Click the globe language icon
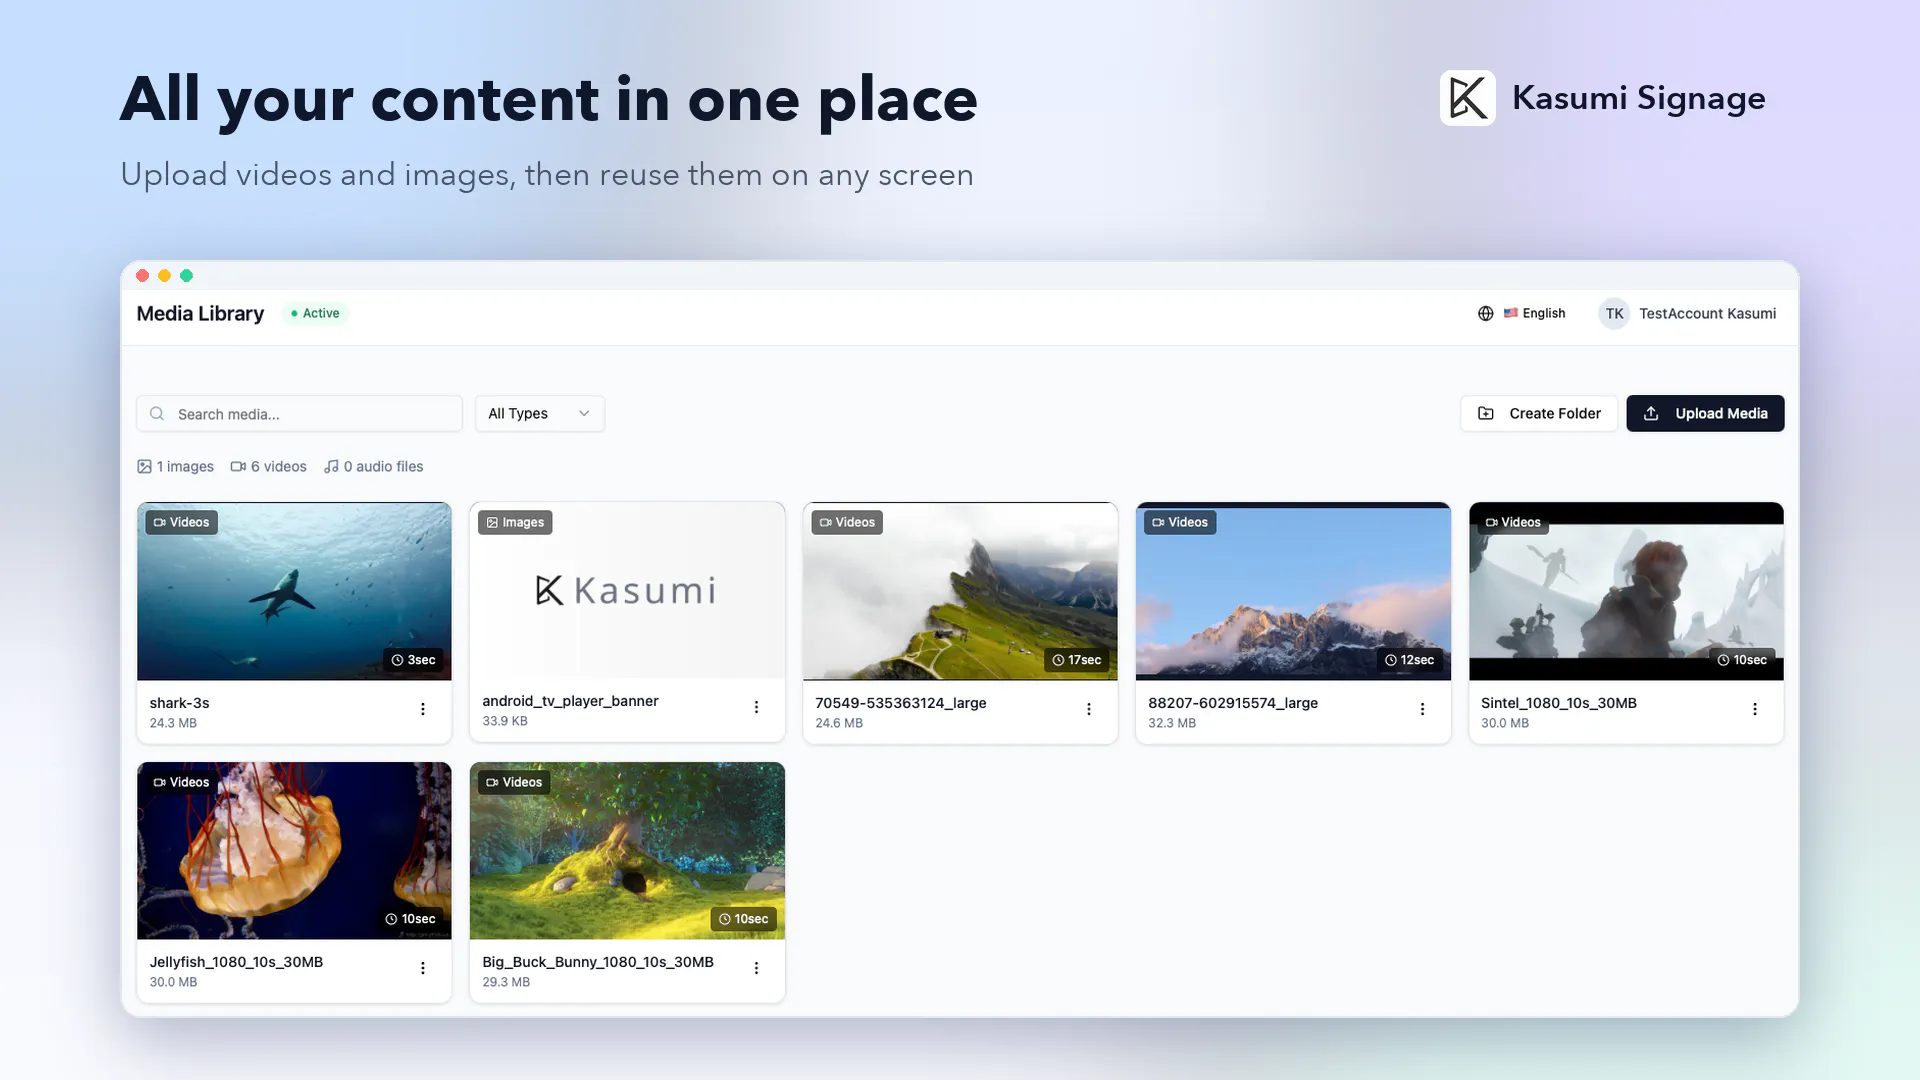The height and width of the screenshot is (1080, 1920). click(1486, 313)
